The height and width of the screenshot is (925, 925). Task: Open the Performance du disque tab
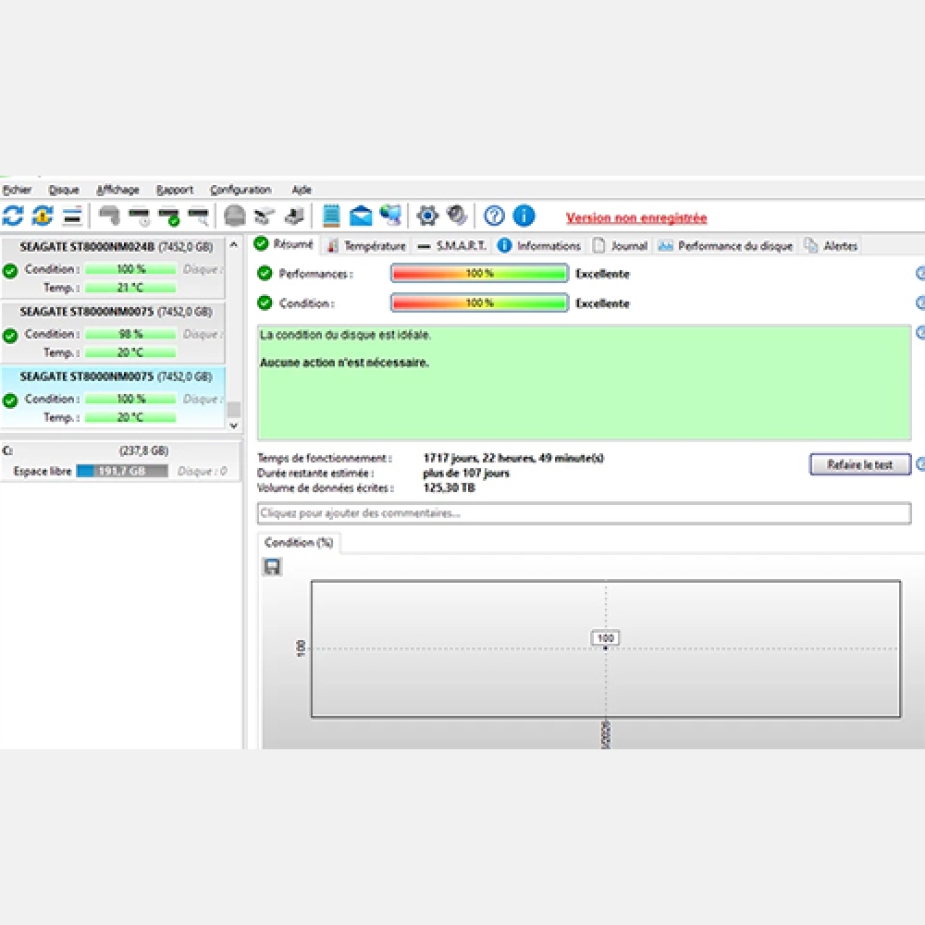[726, 246]
